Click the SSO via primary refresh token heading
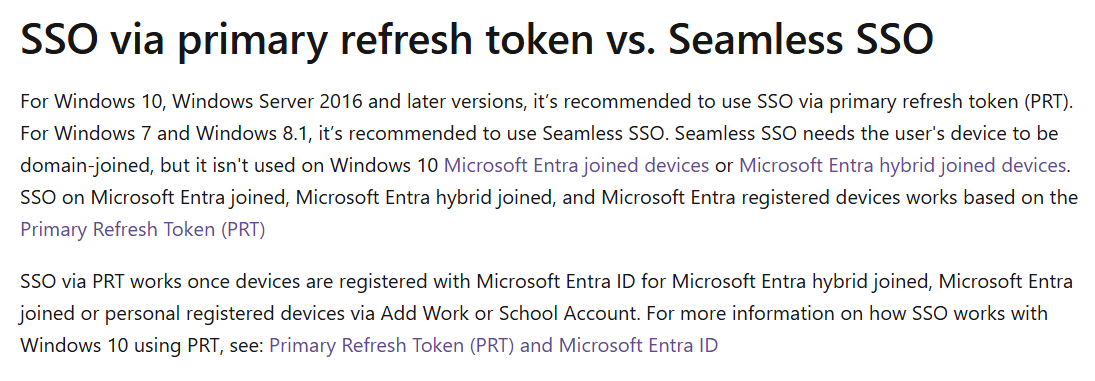Image resolution: width=1095 pixels, height=381 pixels. [476, 39]
